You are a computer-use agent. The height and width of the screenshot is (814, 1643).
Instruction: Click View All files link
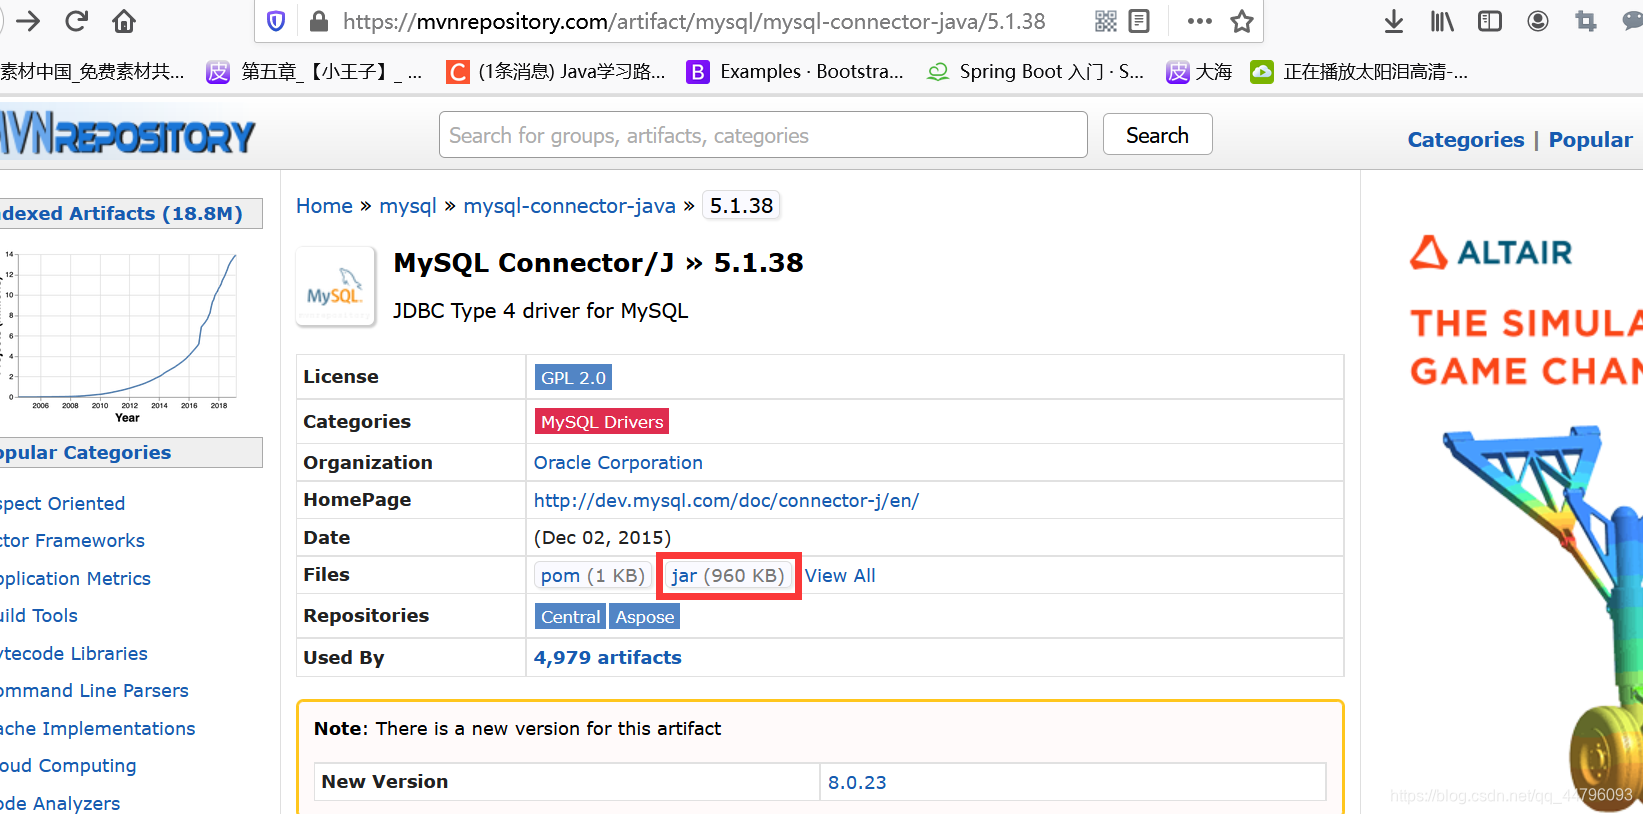coord(840,576)
